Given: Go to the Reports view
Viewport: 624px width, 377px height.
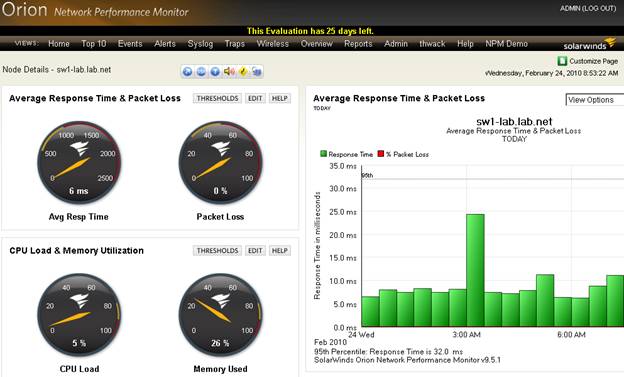Looking at the screenshot, I should point(358,44).
